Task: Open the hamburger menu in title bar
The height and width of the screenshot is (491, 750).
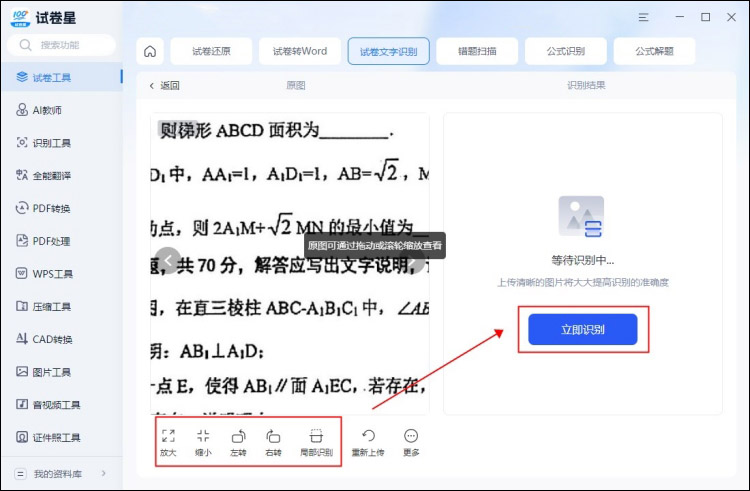Action: pyautogui.click(x=643, y=17)
